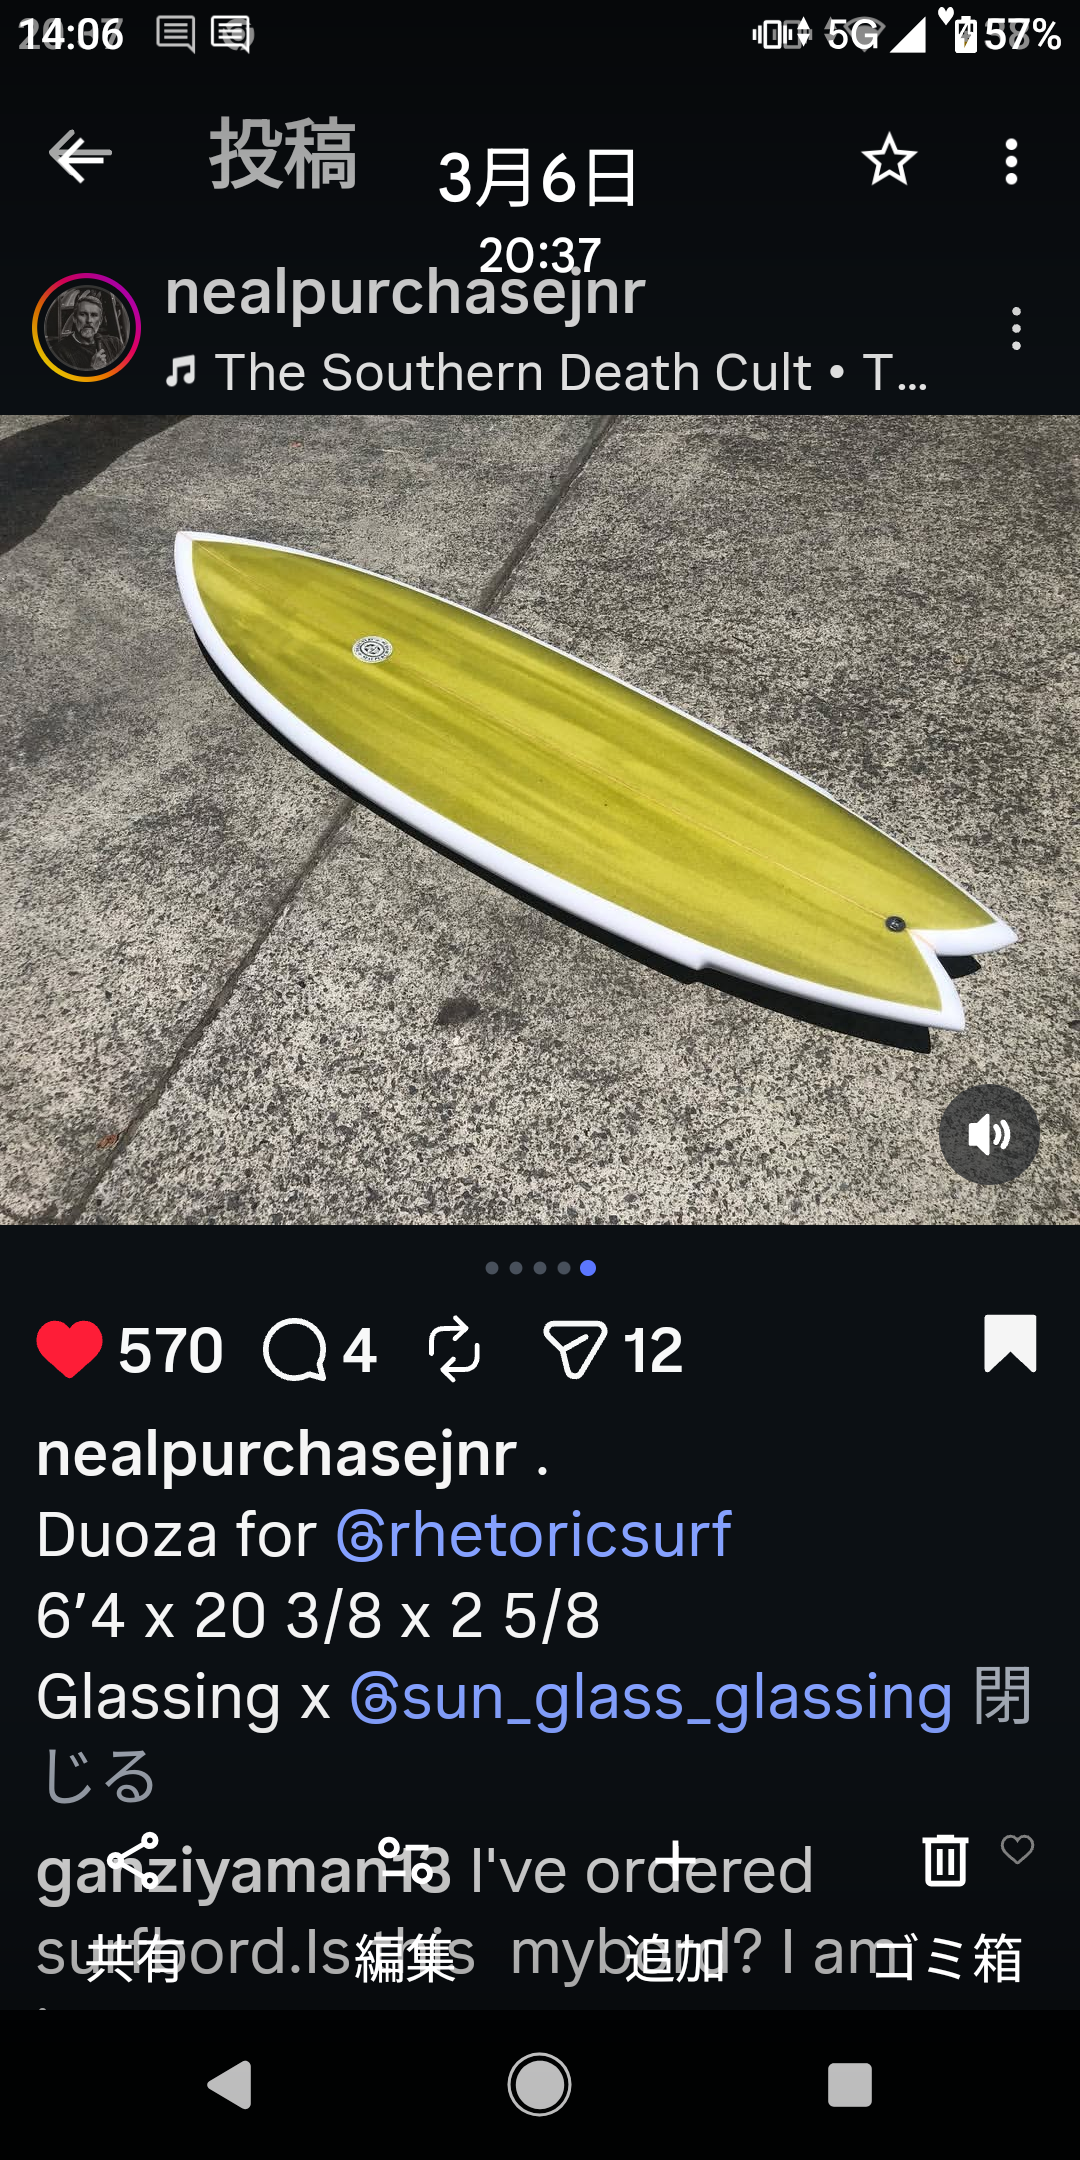
Task: Tap the repost arrows icon
Action: pyautogui.click(x=454, y=1349)
